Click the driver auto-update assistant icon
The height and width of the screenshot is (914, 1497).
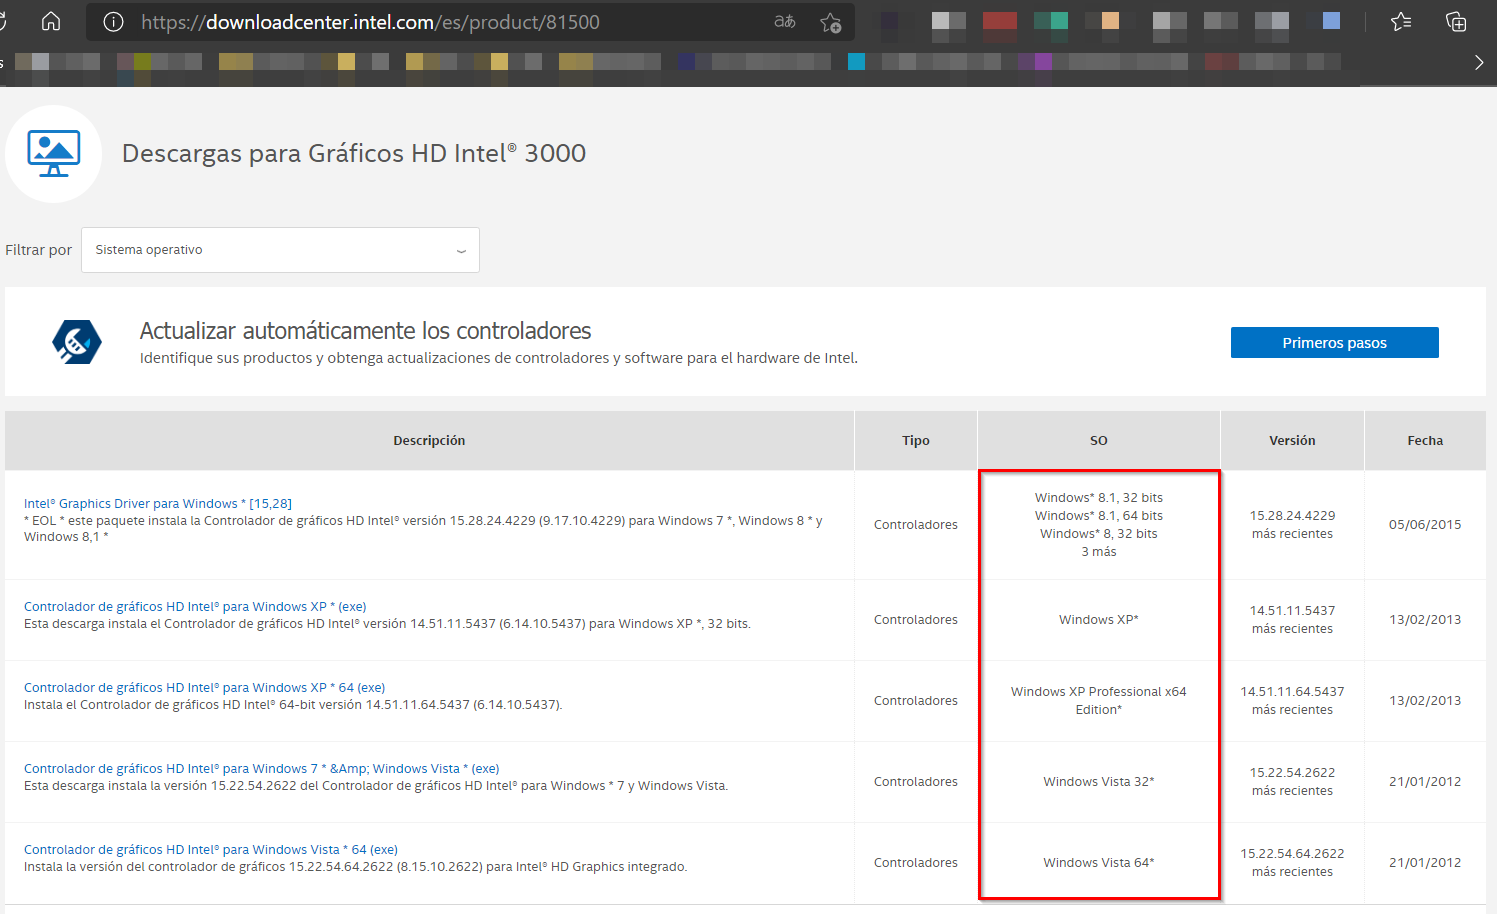77,342
